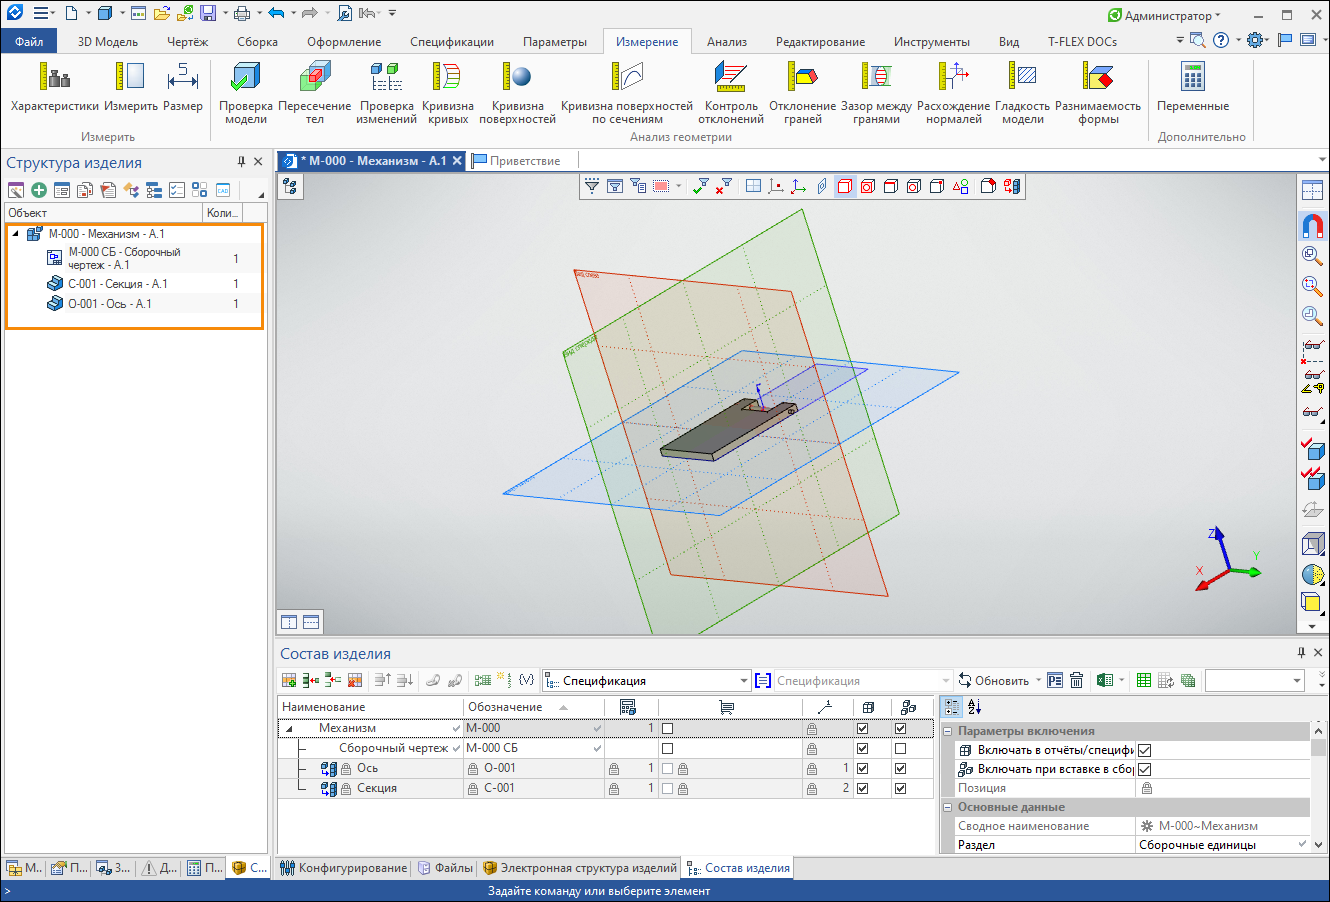Image resolution: width=1330 pixels, height=902 pixels.
Task: Collapse the Механизм row in composition table
Action: 289,729
